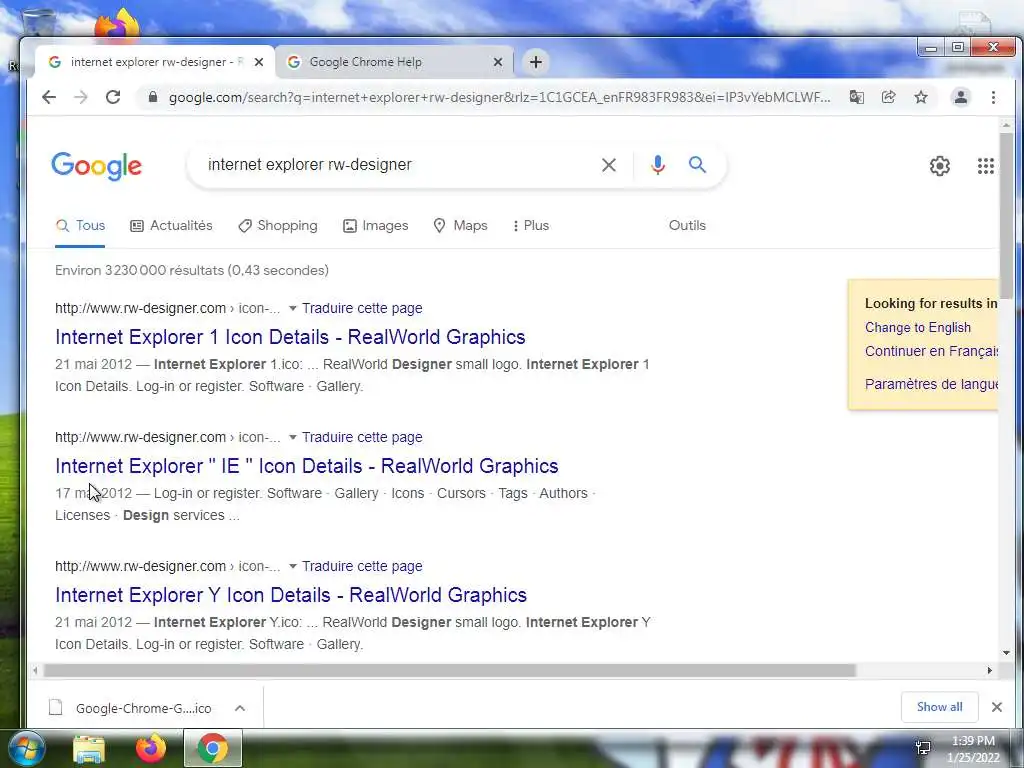Expand the Plus more options menu

(x=531, y=225)
